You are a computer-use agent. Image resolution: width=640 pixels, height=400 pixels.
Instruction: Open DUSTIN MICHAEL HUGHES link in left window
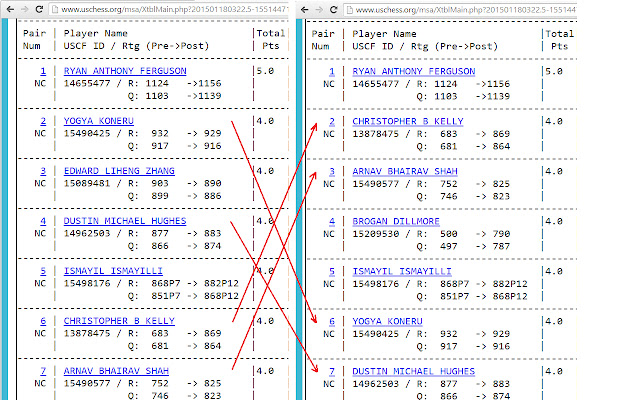point(125,221)
